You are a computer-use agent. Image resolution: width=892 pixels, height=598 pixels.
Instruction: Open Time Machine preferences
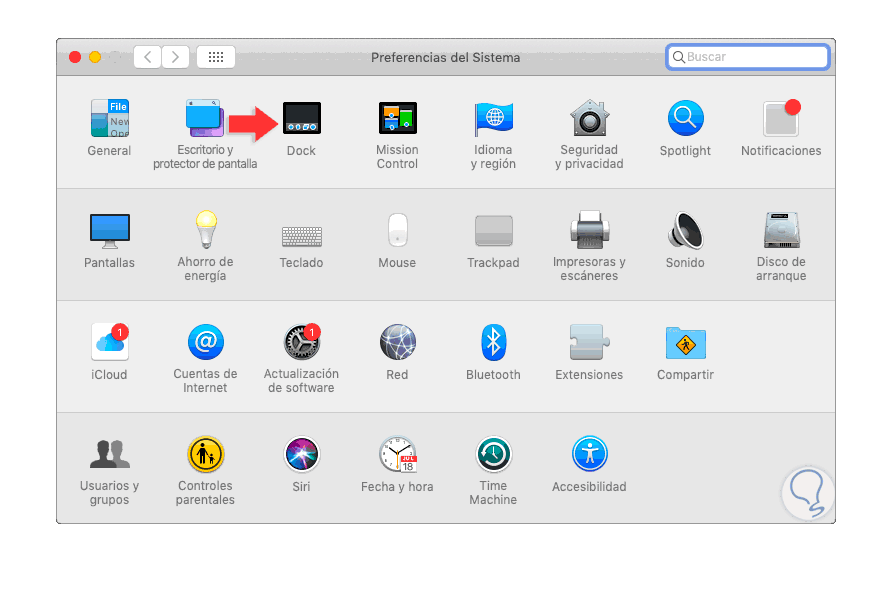click(x=493, y=454)
